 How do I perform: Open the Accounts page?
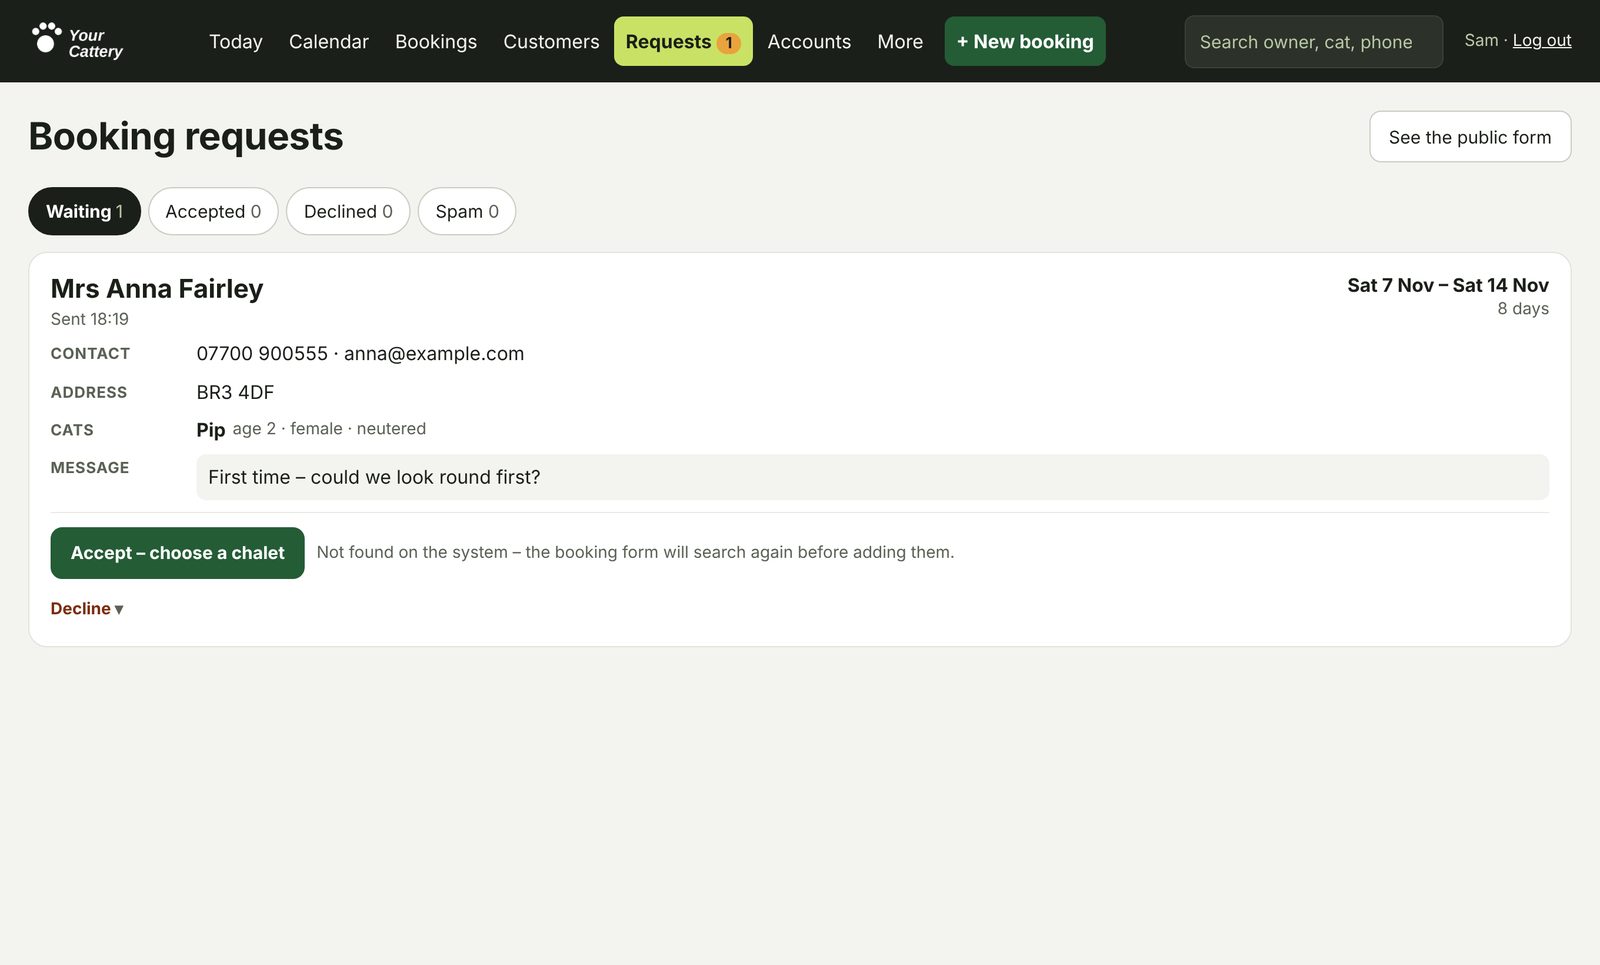coord(809,41)
